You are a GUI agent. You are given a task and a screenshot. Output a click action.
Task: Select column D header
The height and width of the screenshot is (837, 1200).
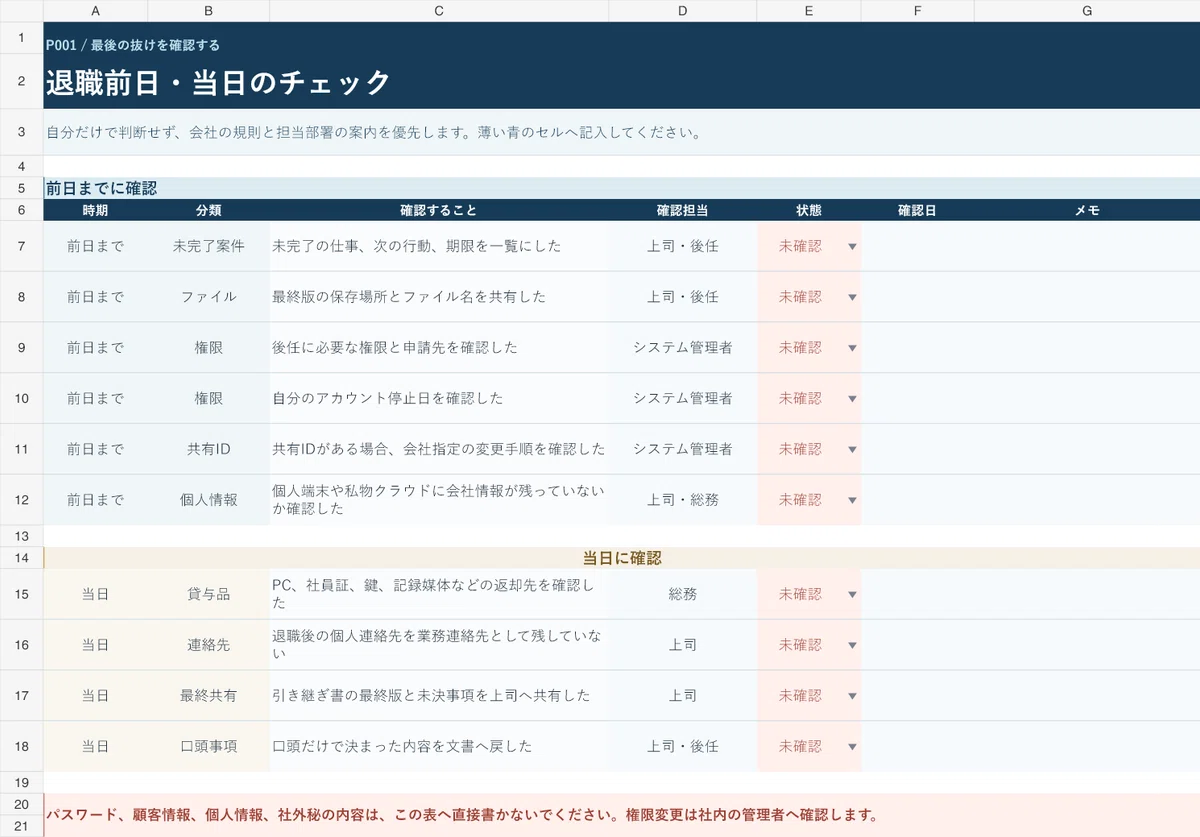point(683,11)
